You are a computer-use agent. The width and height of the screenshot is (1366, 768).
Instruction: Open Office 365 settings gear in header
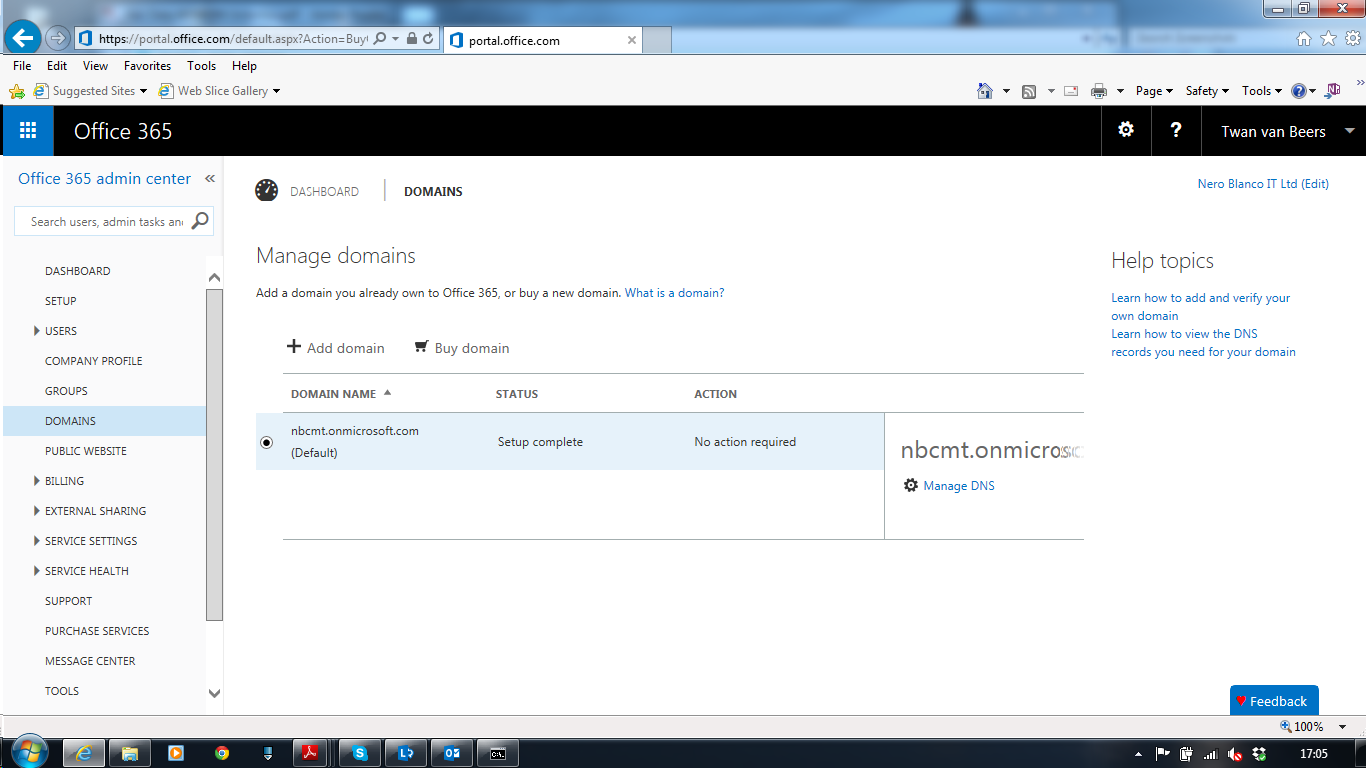tap(1126, 130)
